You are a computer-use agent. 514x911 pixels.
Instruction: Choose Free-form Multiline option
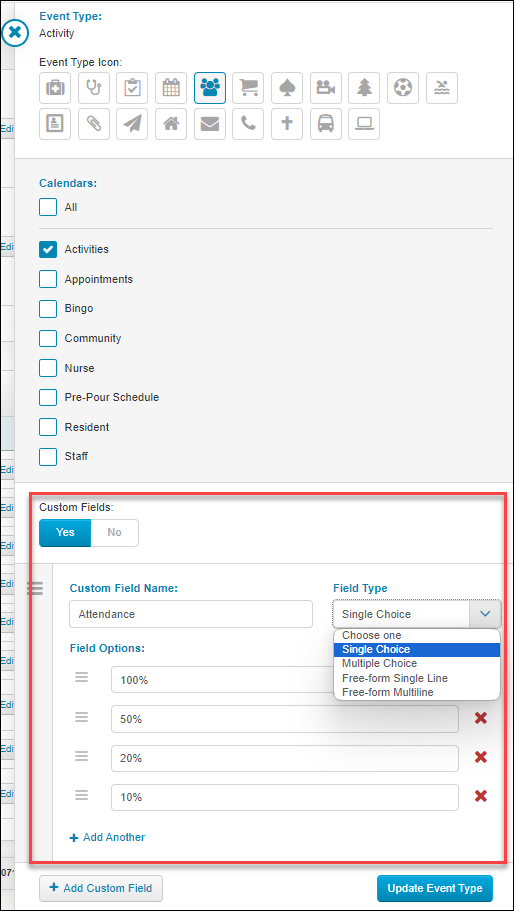(387, 693)
